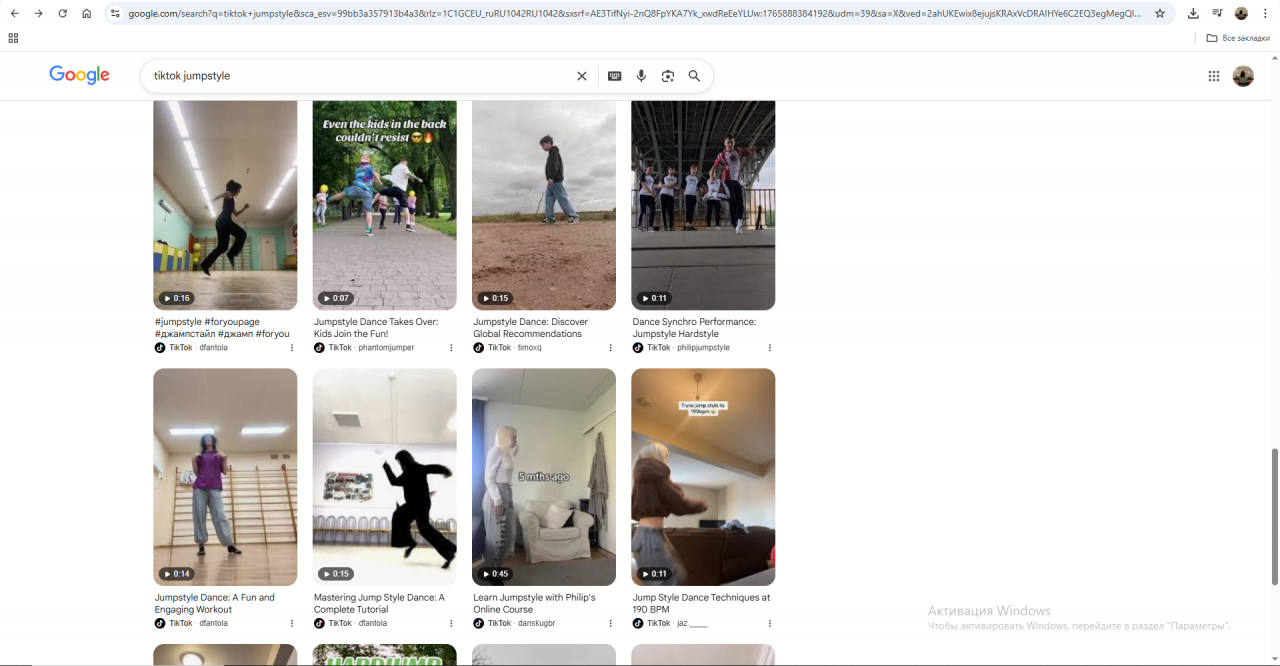The width and height of the screenshot is (1280, 666).
Task: Bookmark this page with star icon
Action: [x=1160, y=14]
